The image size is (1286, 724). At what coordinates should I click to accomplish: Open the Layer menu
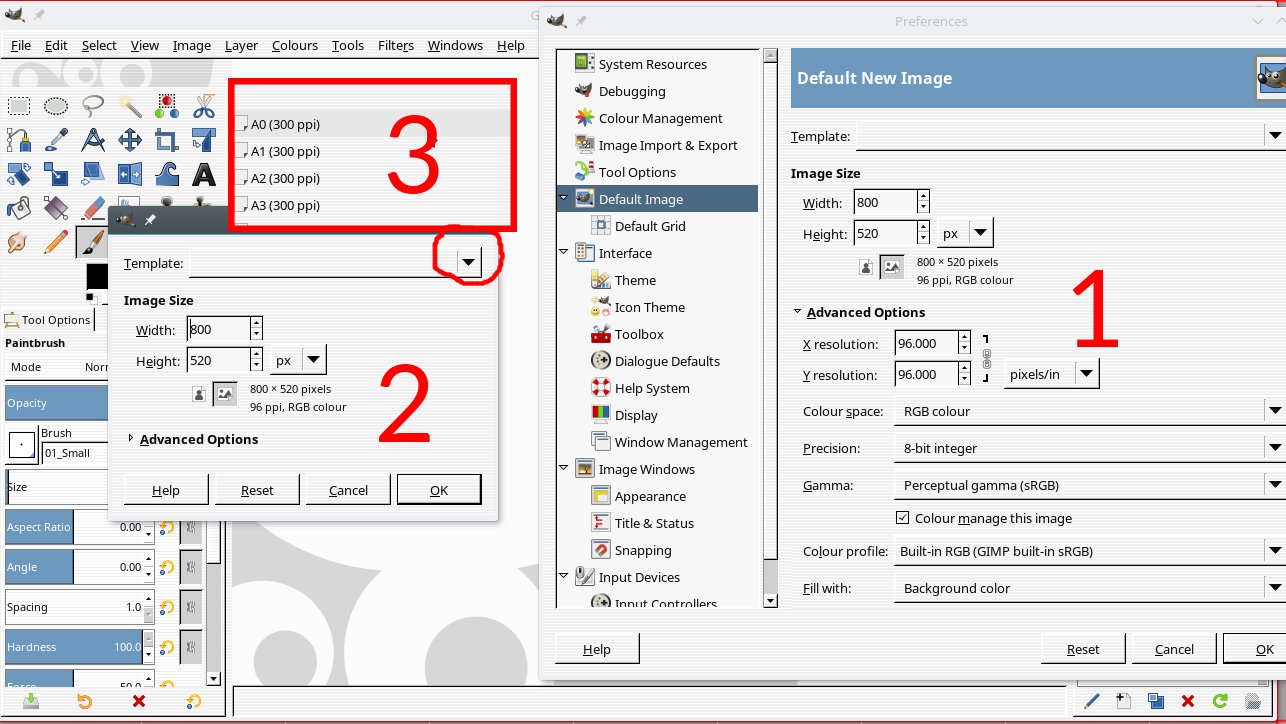pos(241,45)
